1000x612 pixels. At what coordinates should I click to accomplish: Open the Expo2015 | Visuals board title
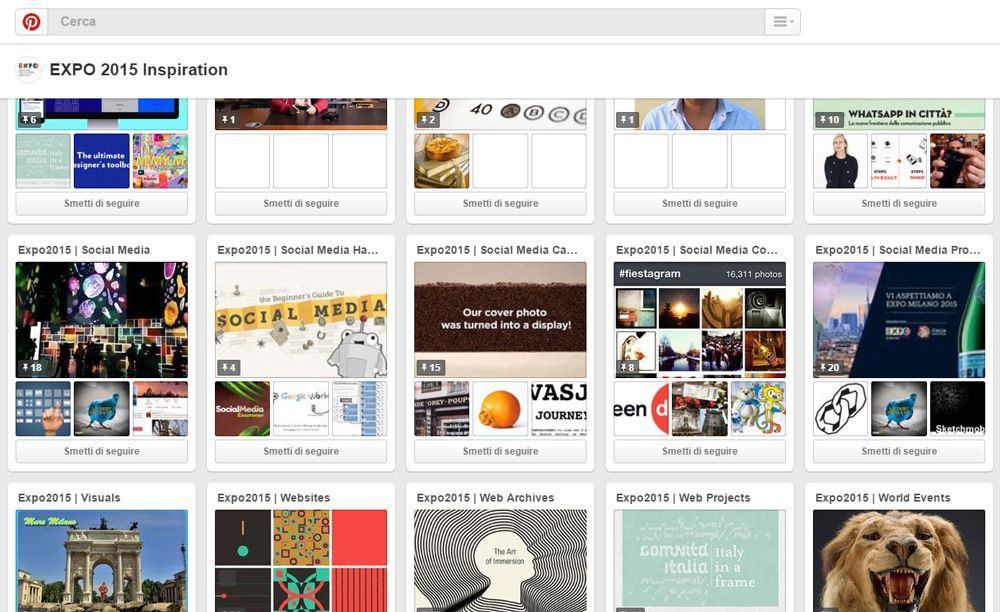click(x=69, y=498)
